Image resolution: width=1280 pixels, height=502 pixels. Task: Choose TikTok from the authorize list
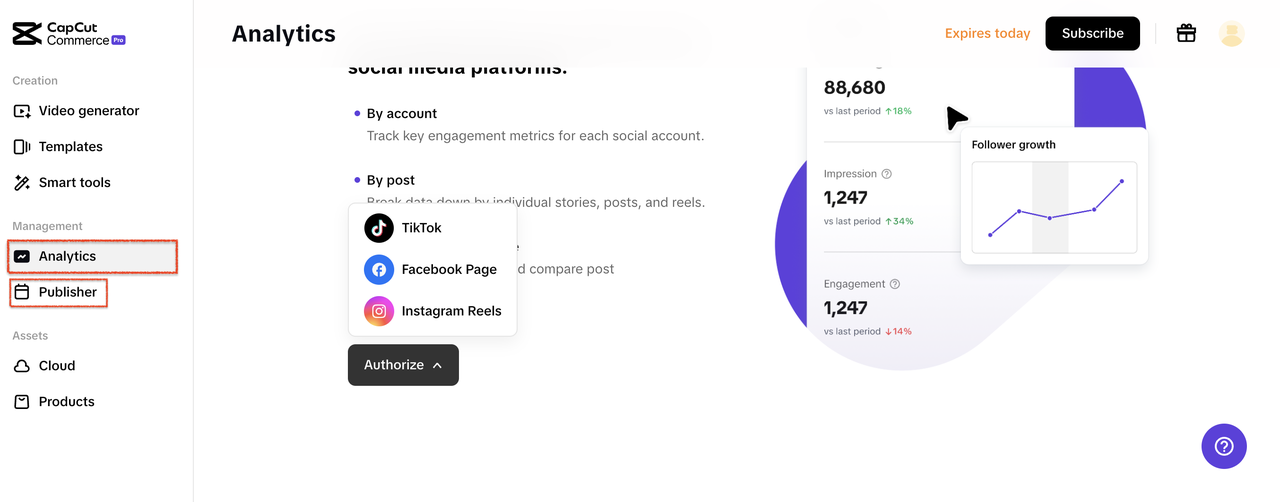421,228
